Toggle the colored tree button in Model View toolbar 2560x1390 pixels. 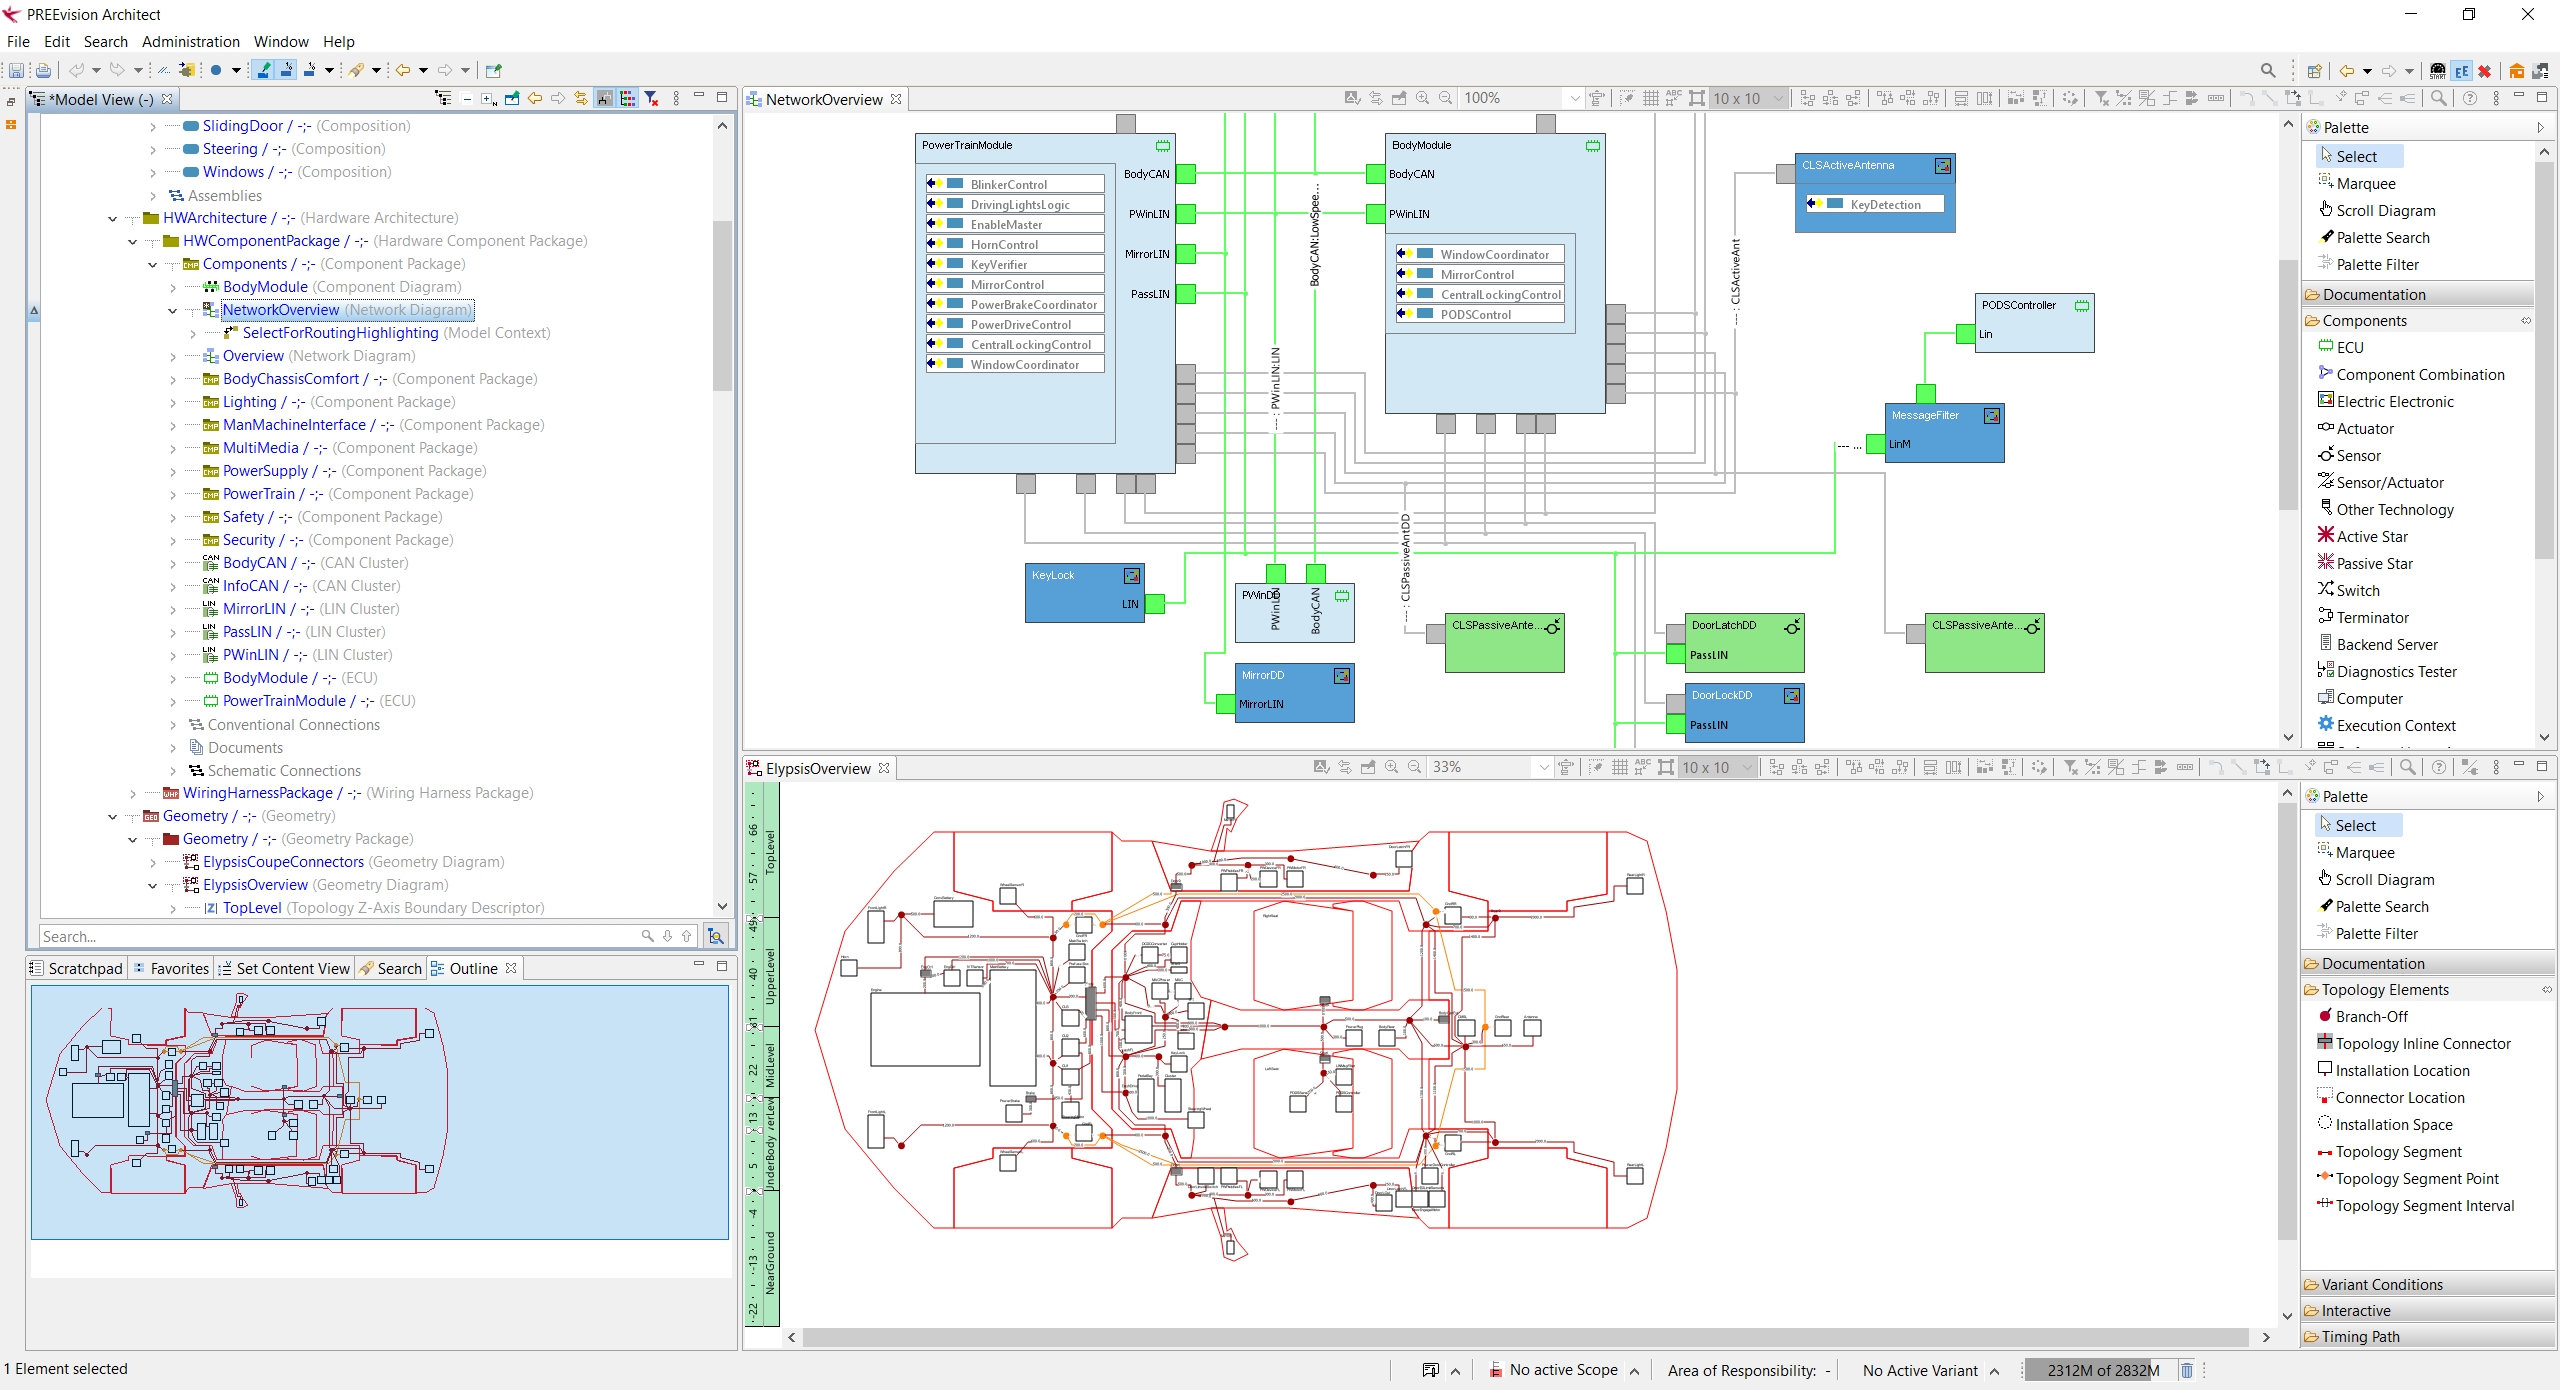pos(627,98)
